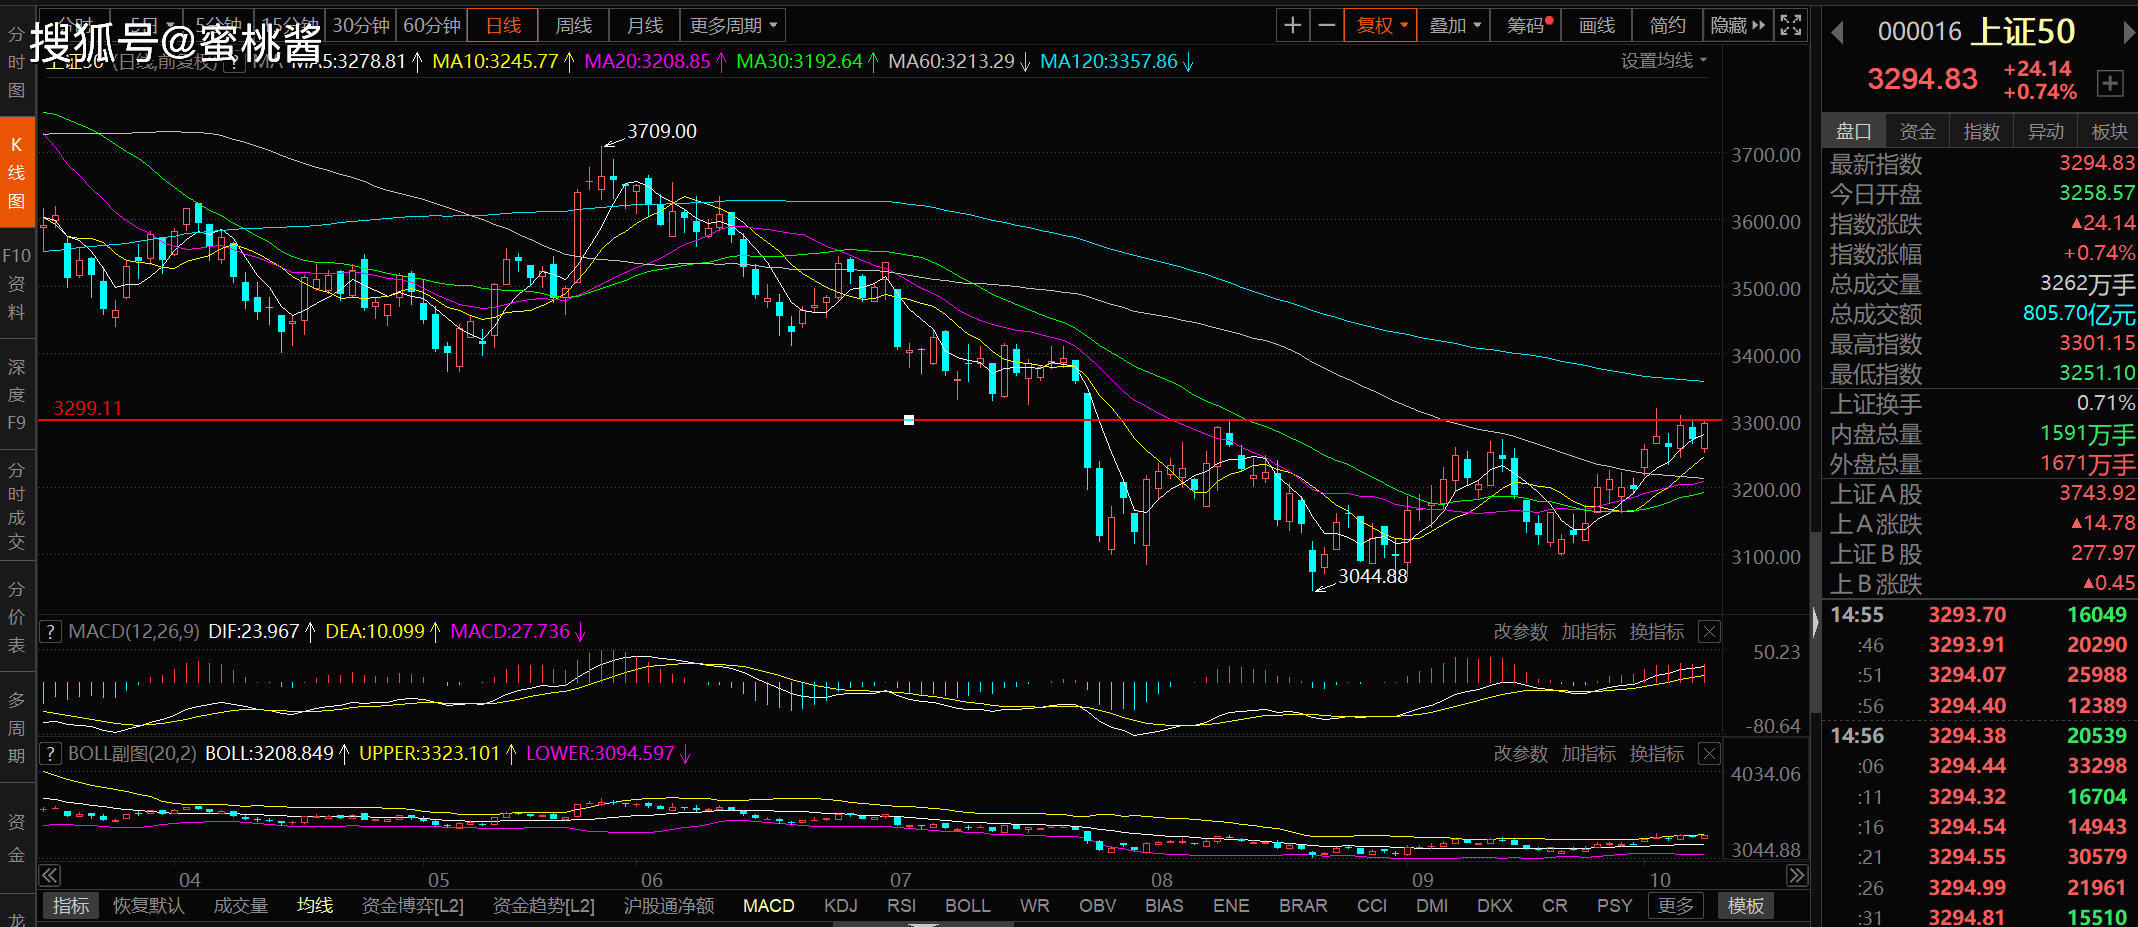This screenshot has height=927, width=2138.
Task: Select 日线 daily period tab
Action: tap(504, 25)
